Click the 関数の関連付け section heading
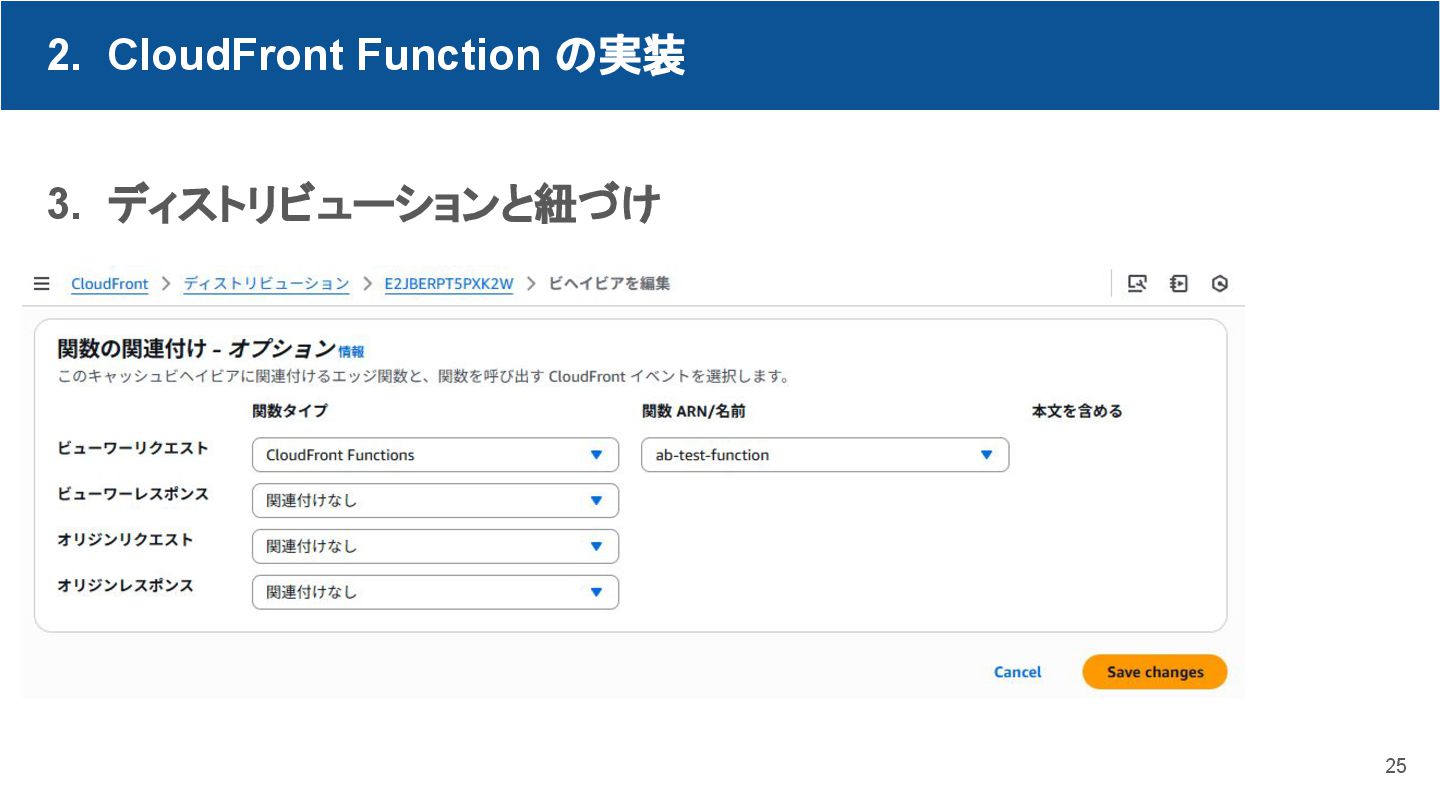 (x=196, y=349)
